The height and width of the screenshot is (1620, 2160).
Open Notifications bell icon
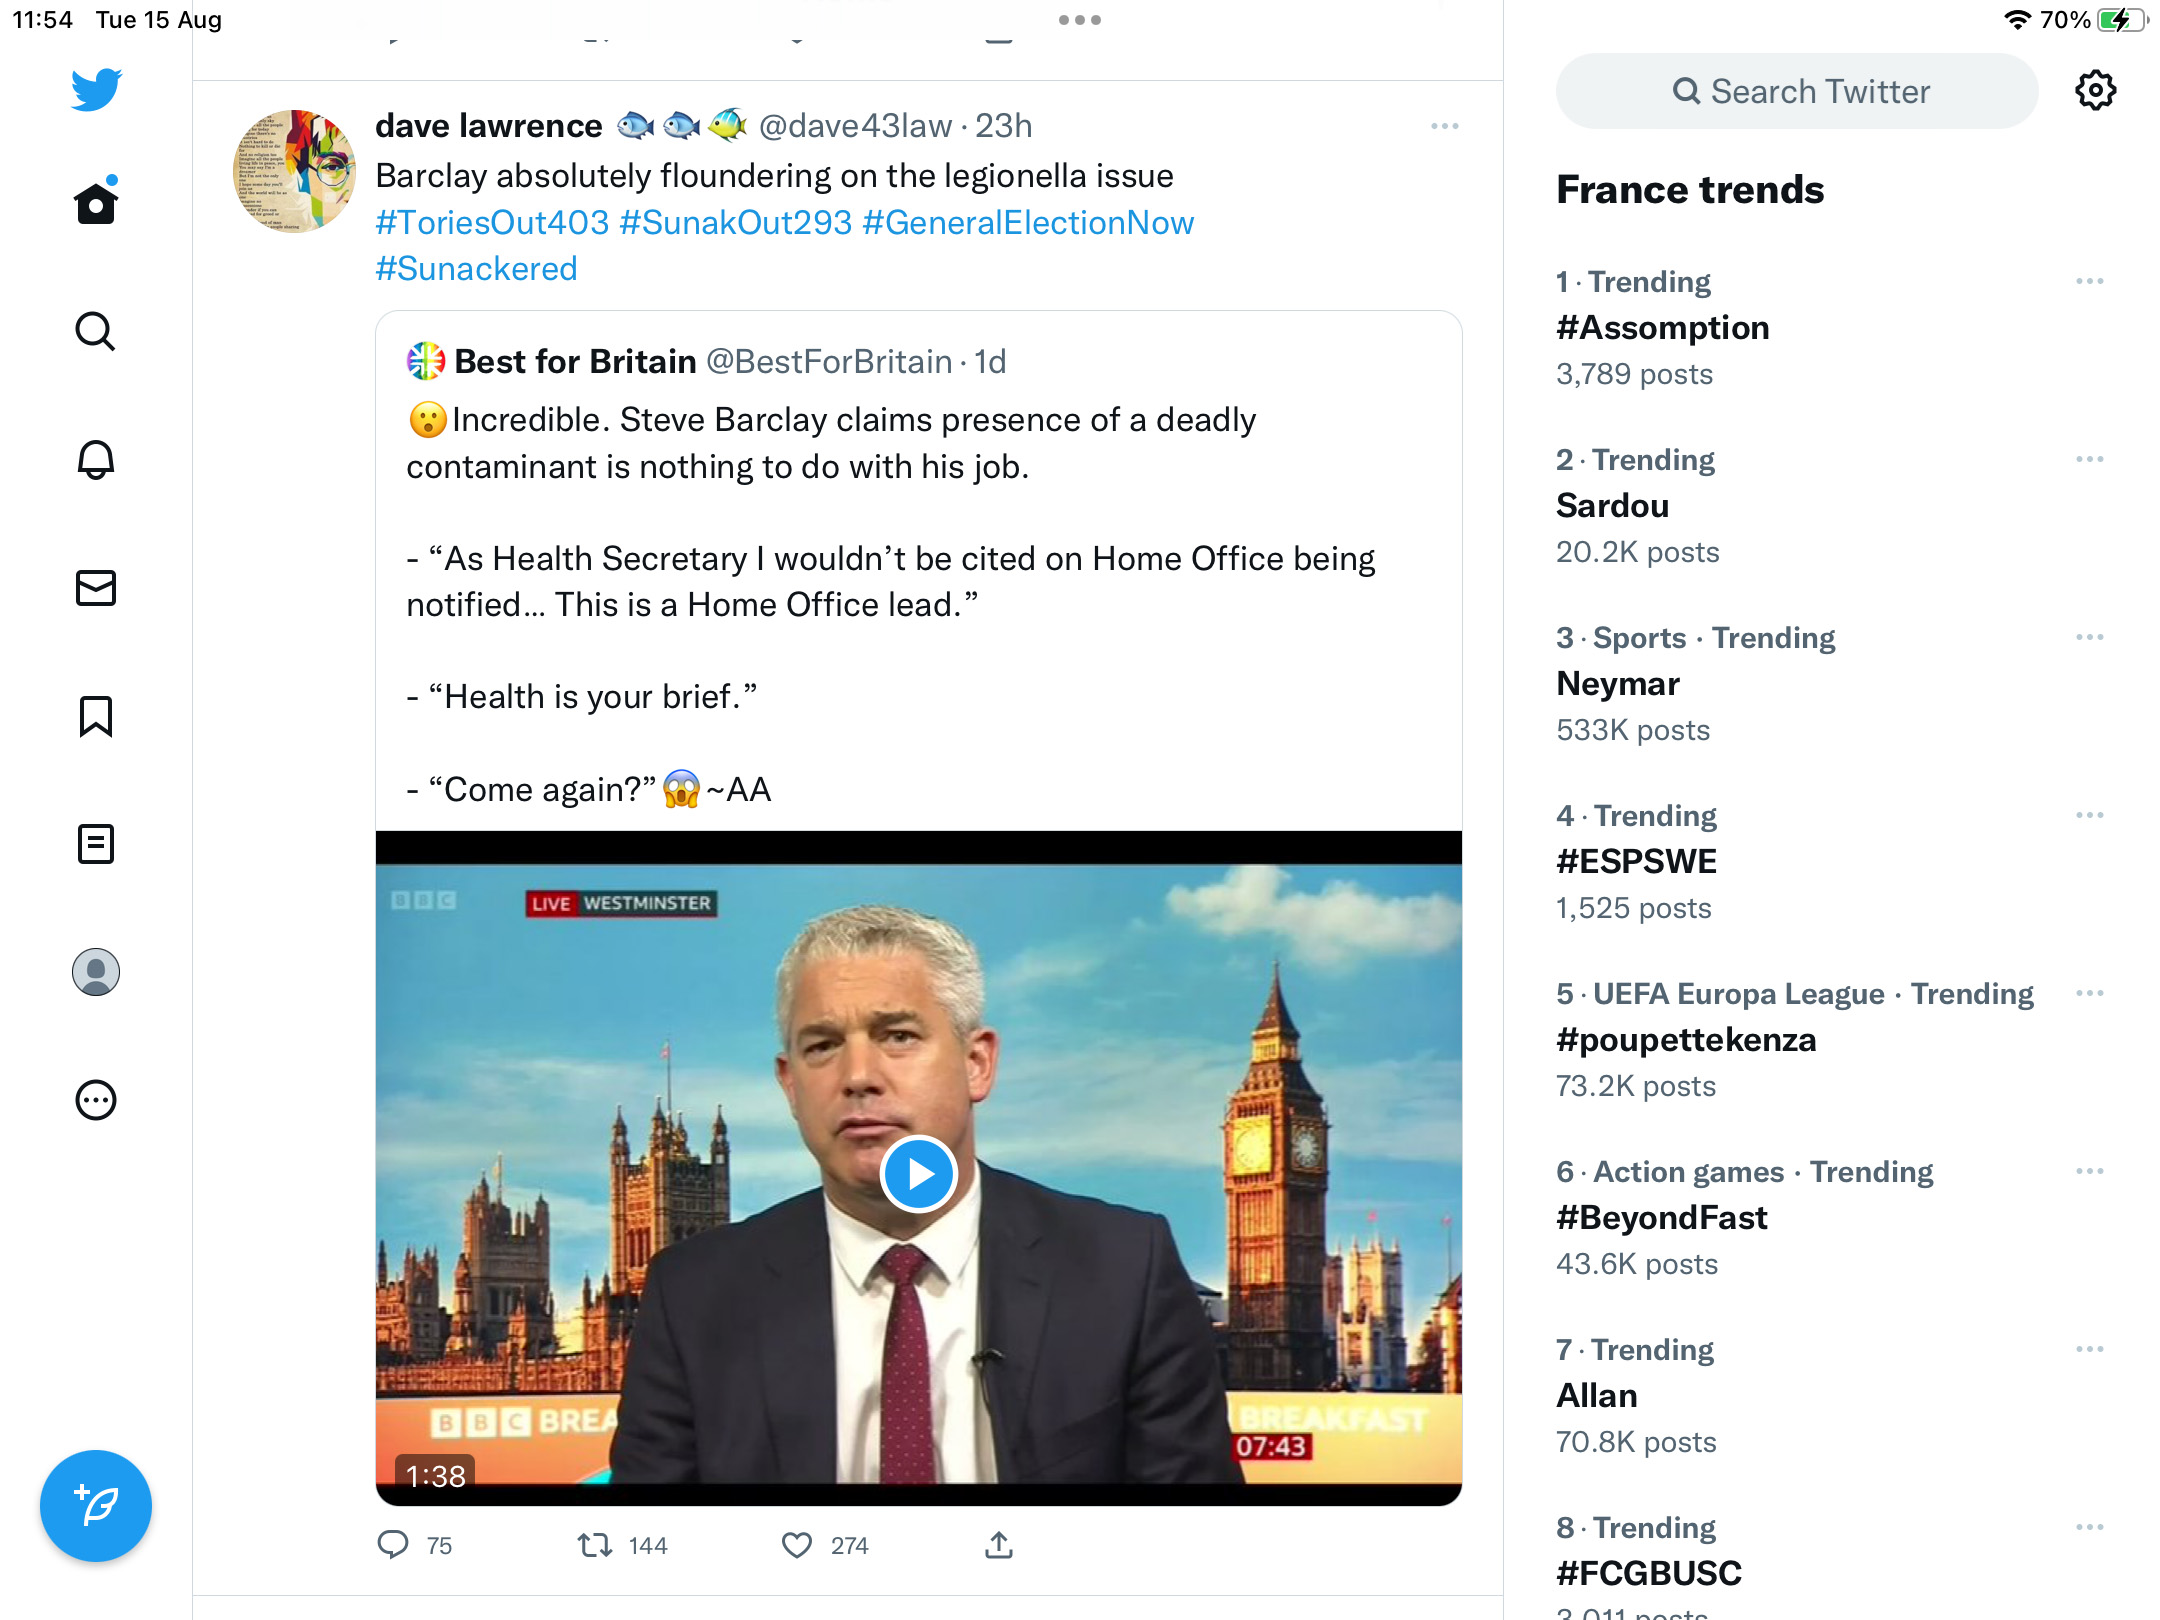coord(96,459)
